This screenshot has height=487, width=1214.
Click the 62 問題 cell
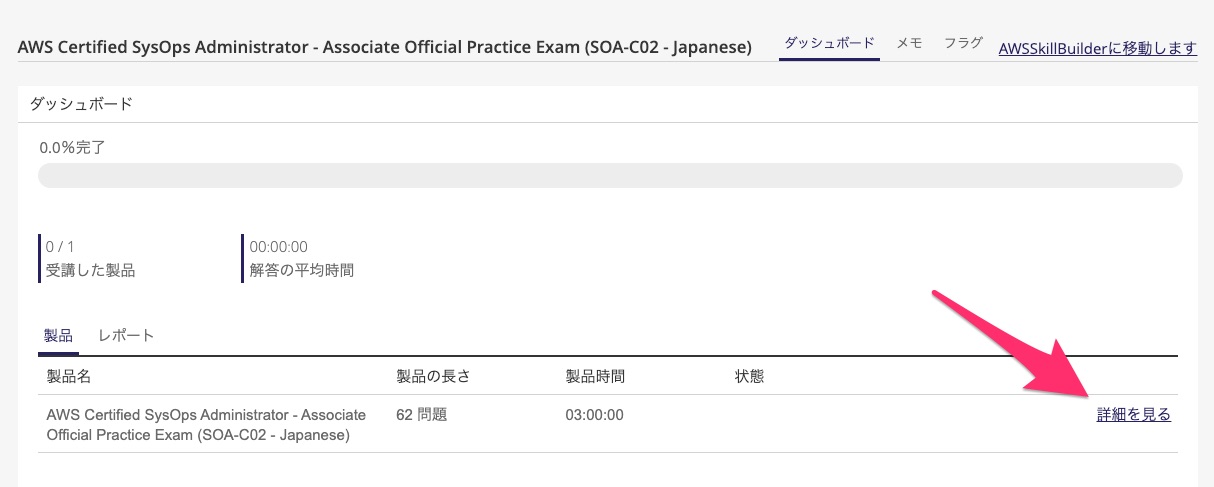421,414
